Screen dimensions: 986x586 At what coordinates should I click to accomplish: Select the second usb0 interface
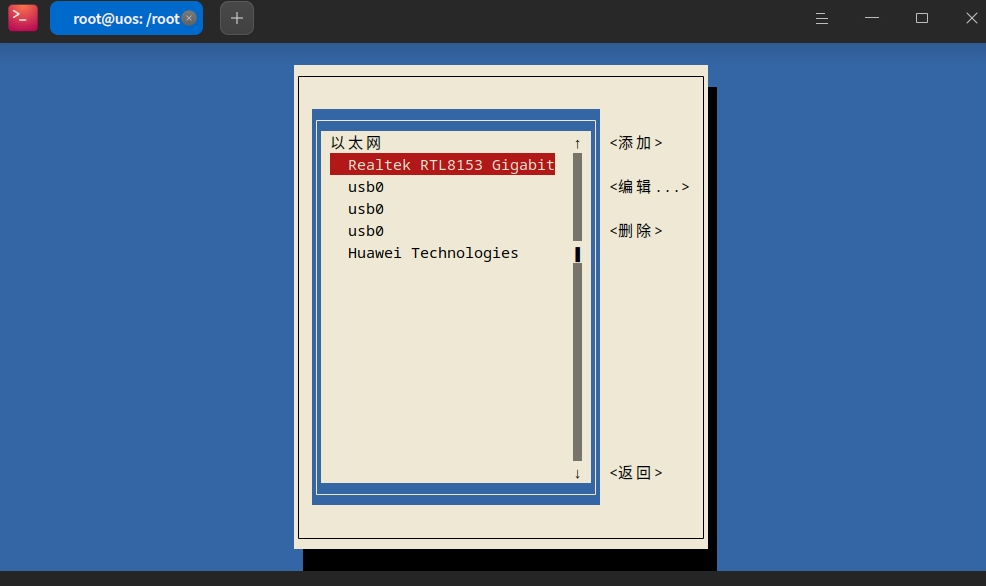(x=365, y=208)
